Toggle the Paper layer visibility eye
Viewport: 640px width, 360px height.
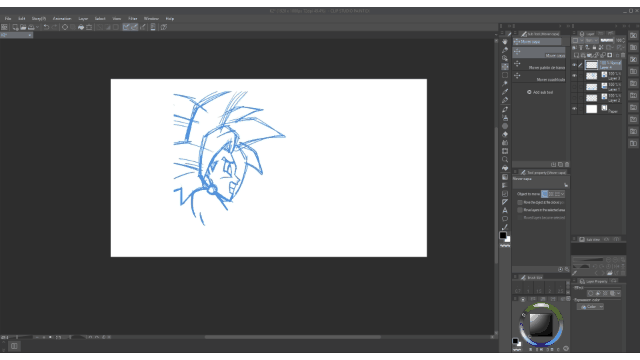574,109
